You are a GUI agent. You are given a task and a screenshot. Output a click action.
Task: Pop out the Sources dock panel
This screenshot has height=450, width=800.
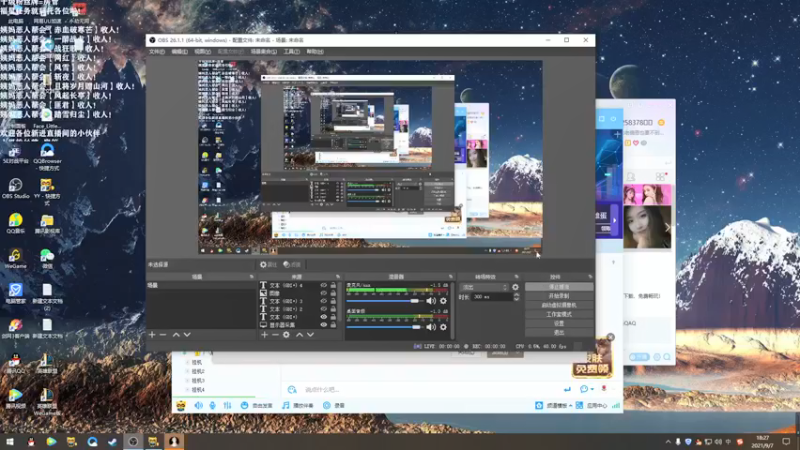click(338, 277)
